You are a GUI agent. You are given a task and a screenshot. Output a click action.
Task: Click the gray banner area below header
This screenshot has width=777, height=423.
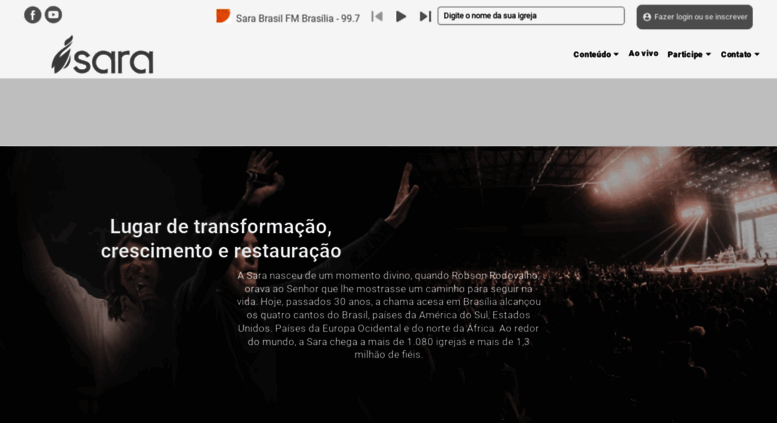[388, 112]
